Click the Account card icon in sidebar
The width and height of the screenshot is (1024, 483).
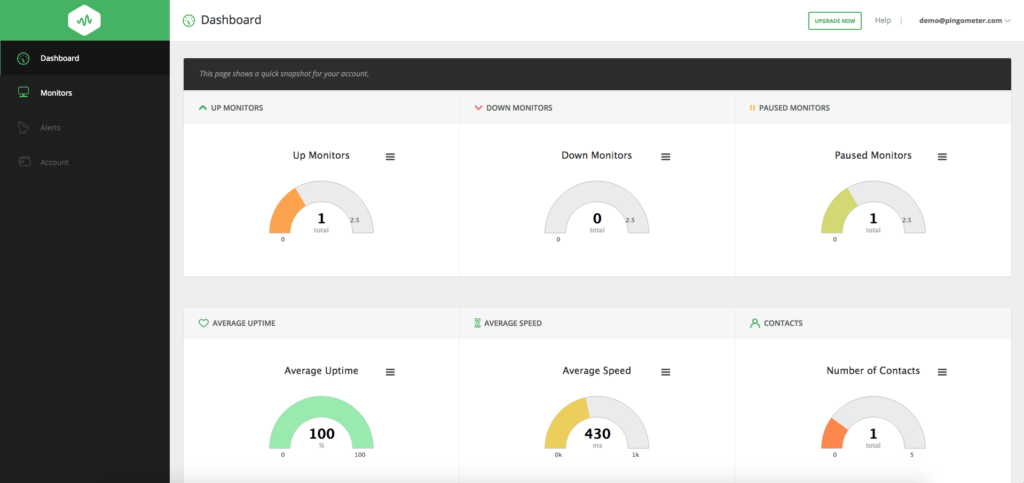tap(24, 162)
